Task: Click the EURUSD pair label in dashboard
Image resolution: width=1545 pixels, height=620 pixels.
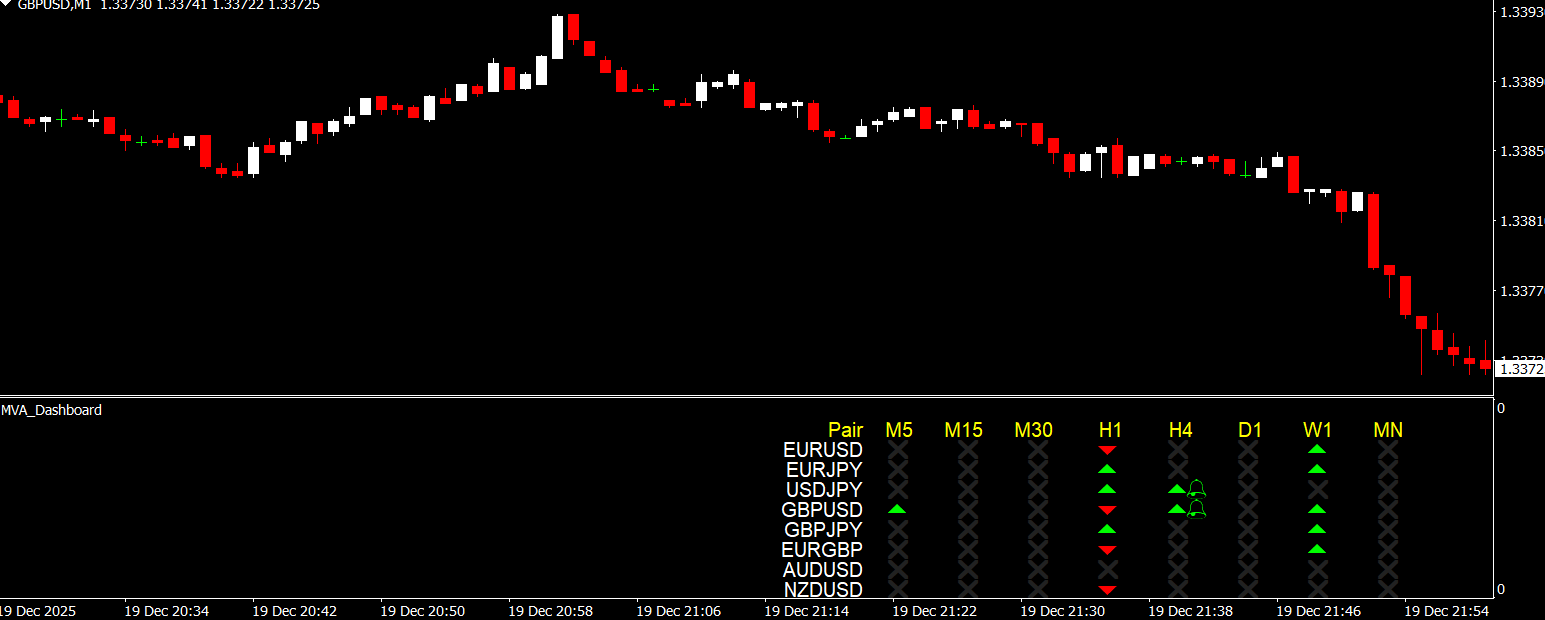Action: (x=822, y=450)
